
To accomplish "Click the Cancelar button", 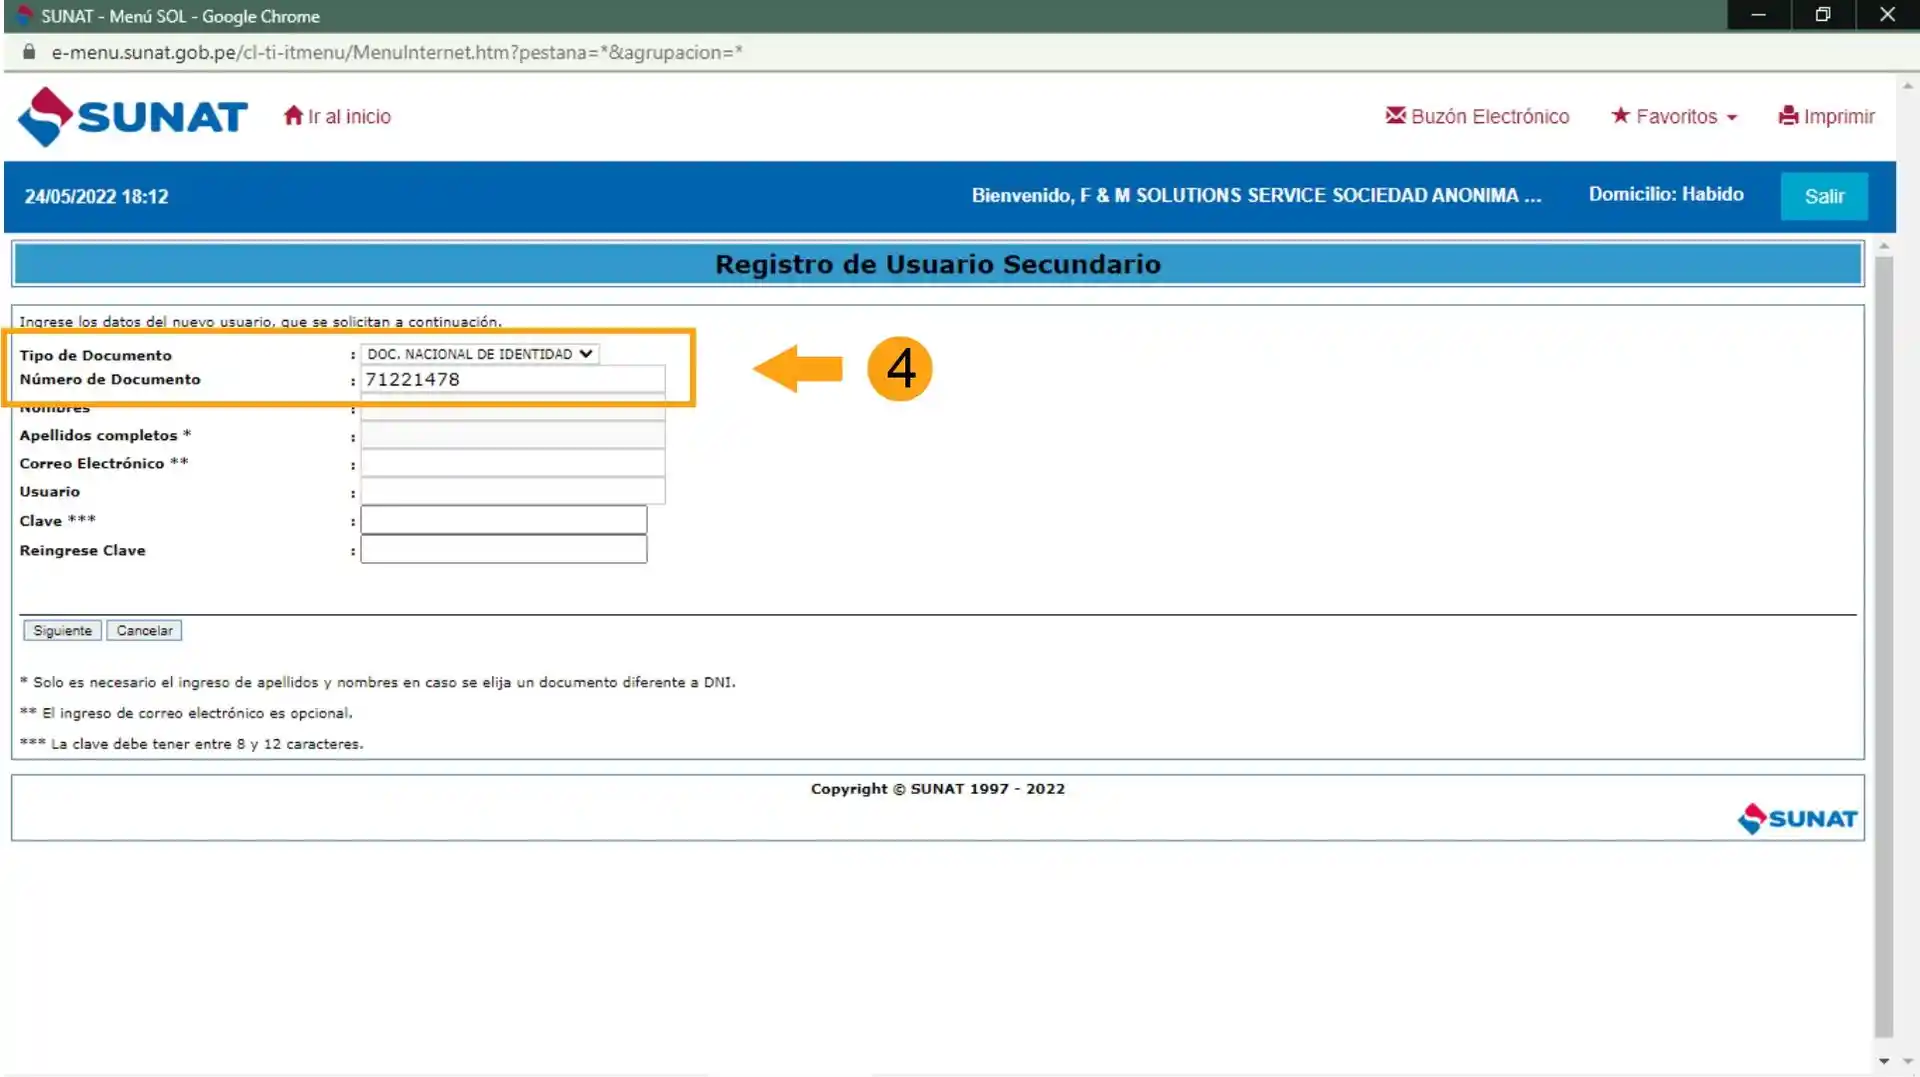I will [x=144, y=630].
